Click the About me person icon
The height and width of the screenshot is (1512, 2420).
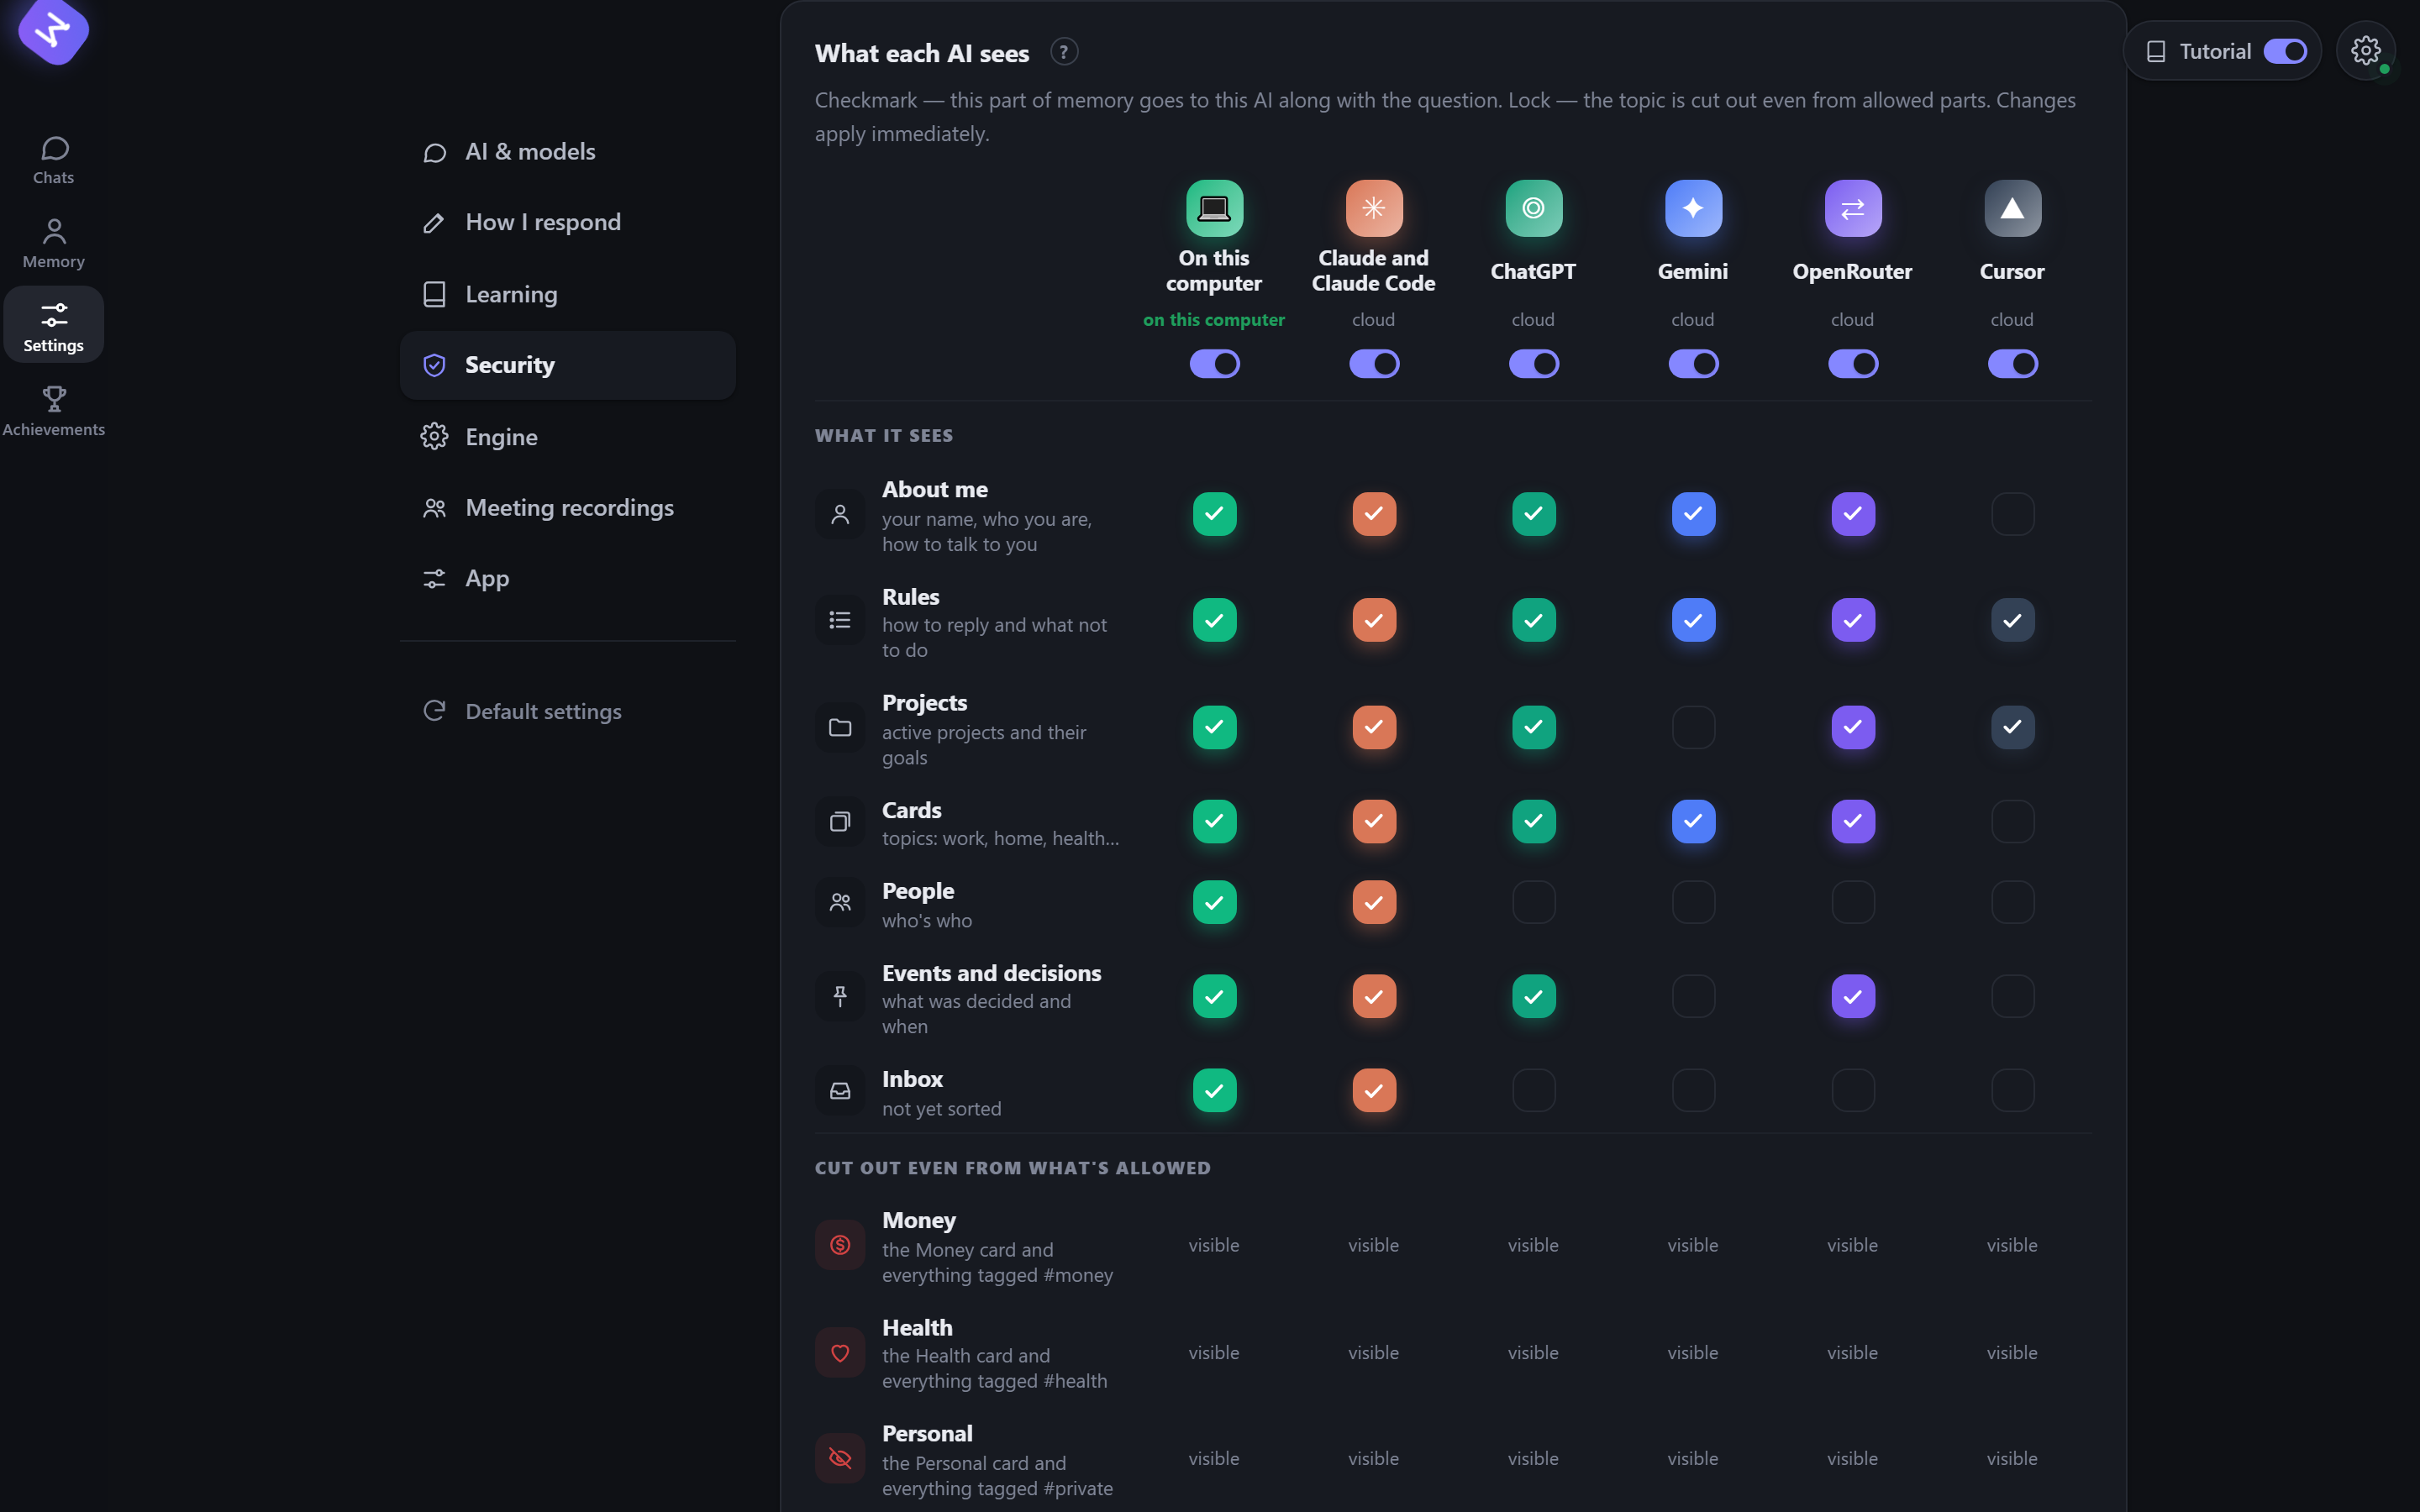(x=840, y=514)
